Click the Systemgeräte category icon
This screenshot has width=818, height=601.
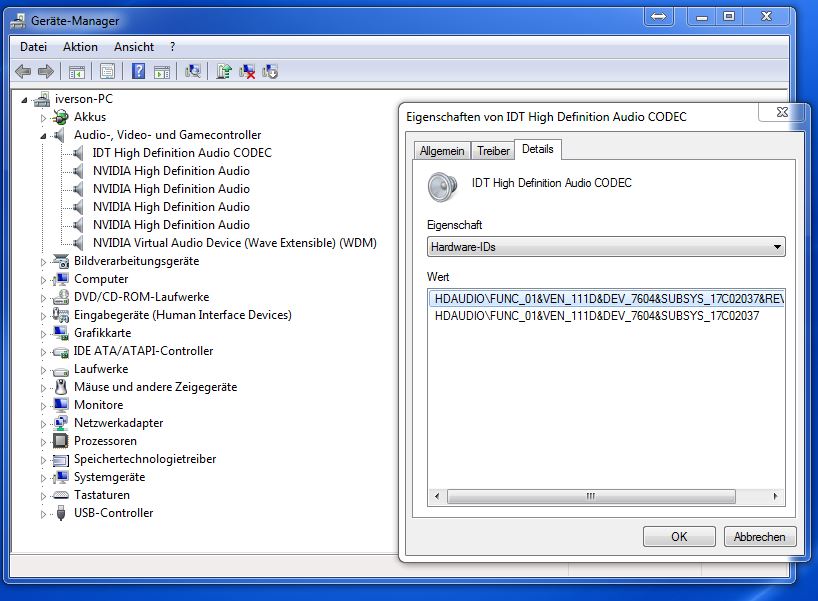pos(61,477)
